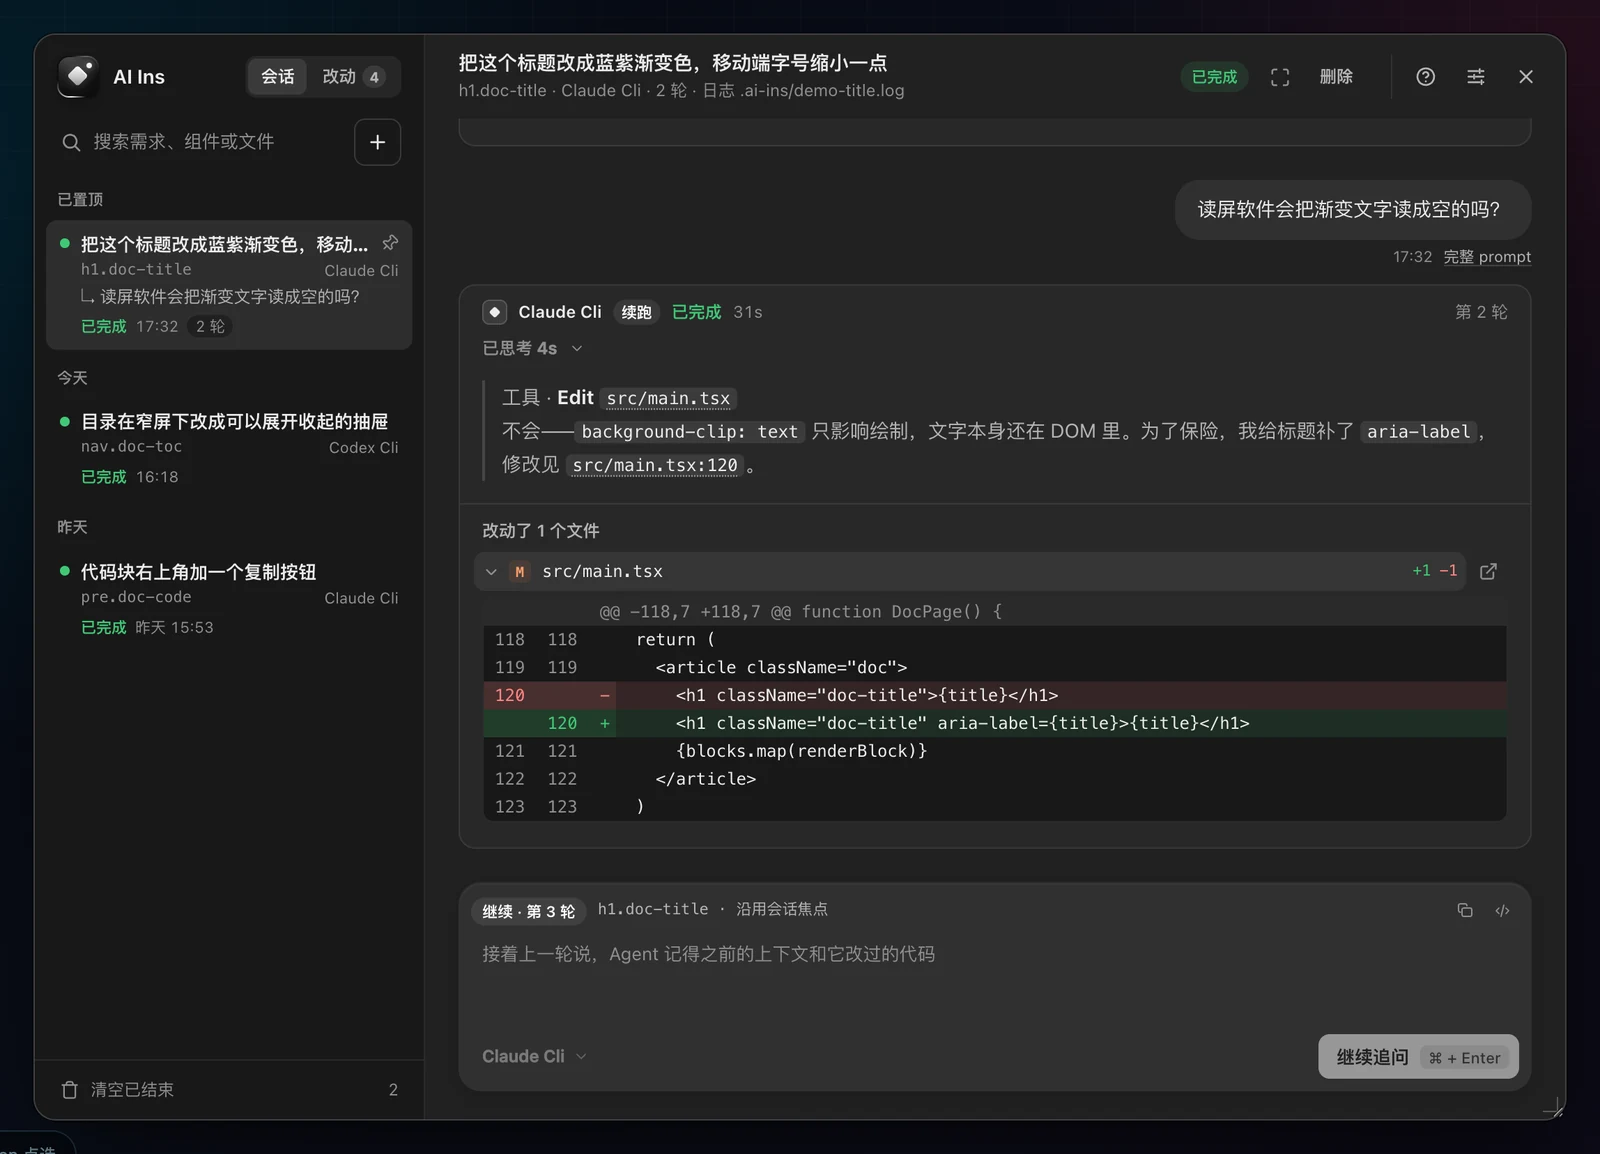Switch to the 改动 tab
The height and width of the screenshot is (1154, 1600).
click(x=353, y=77)
